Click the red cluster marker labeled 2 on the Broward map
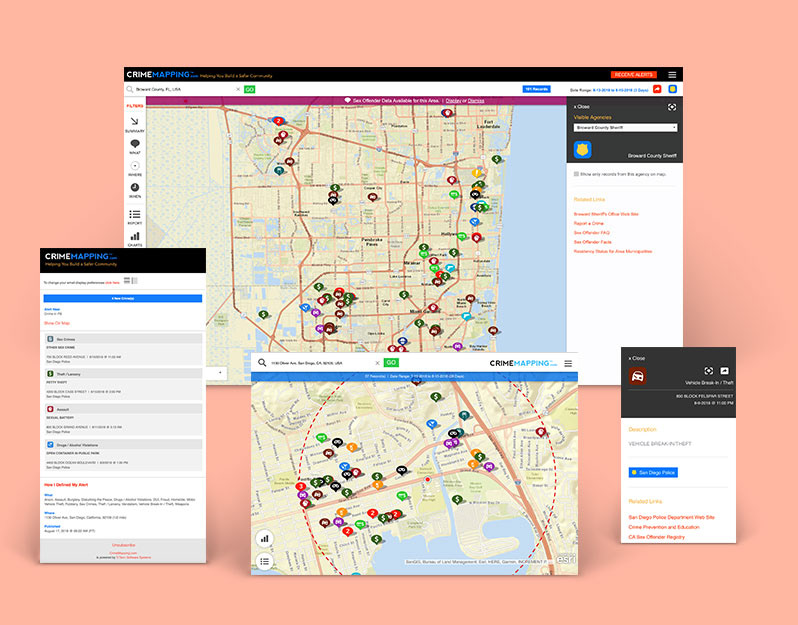 [x=278, y=121]
